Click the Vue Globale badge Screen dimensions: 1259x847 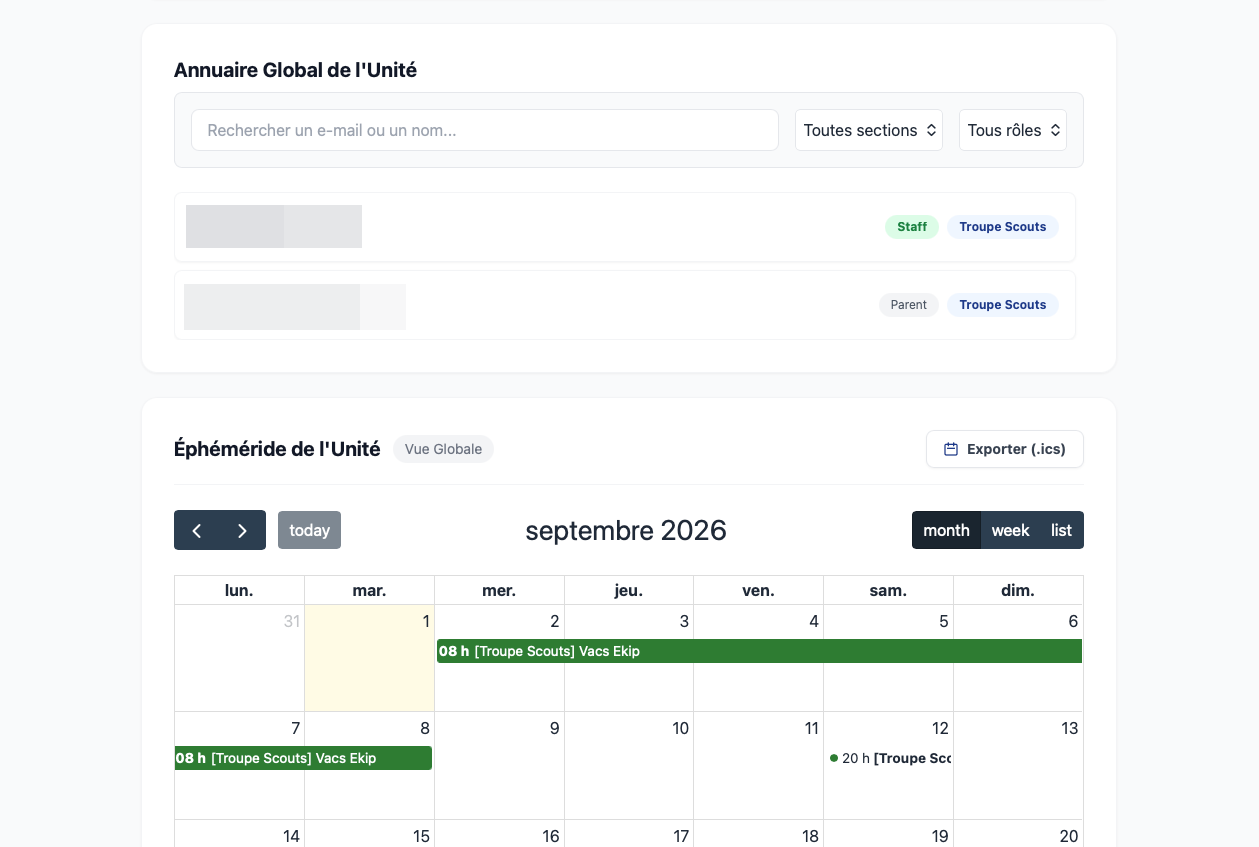tap(443, 449)
